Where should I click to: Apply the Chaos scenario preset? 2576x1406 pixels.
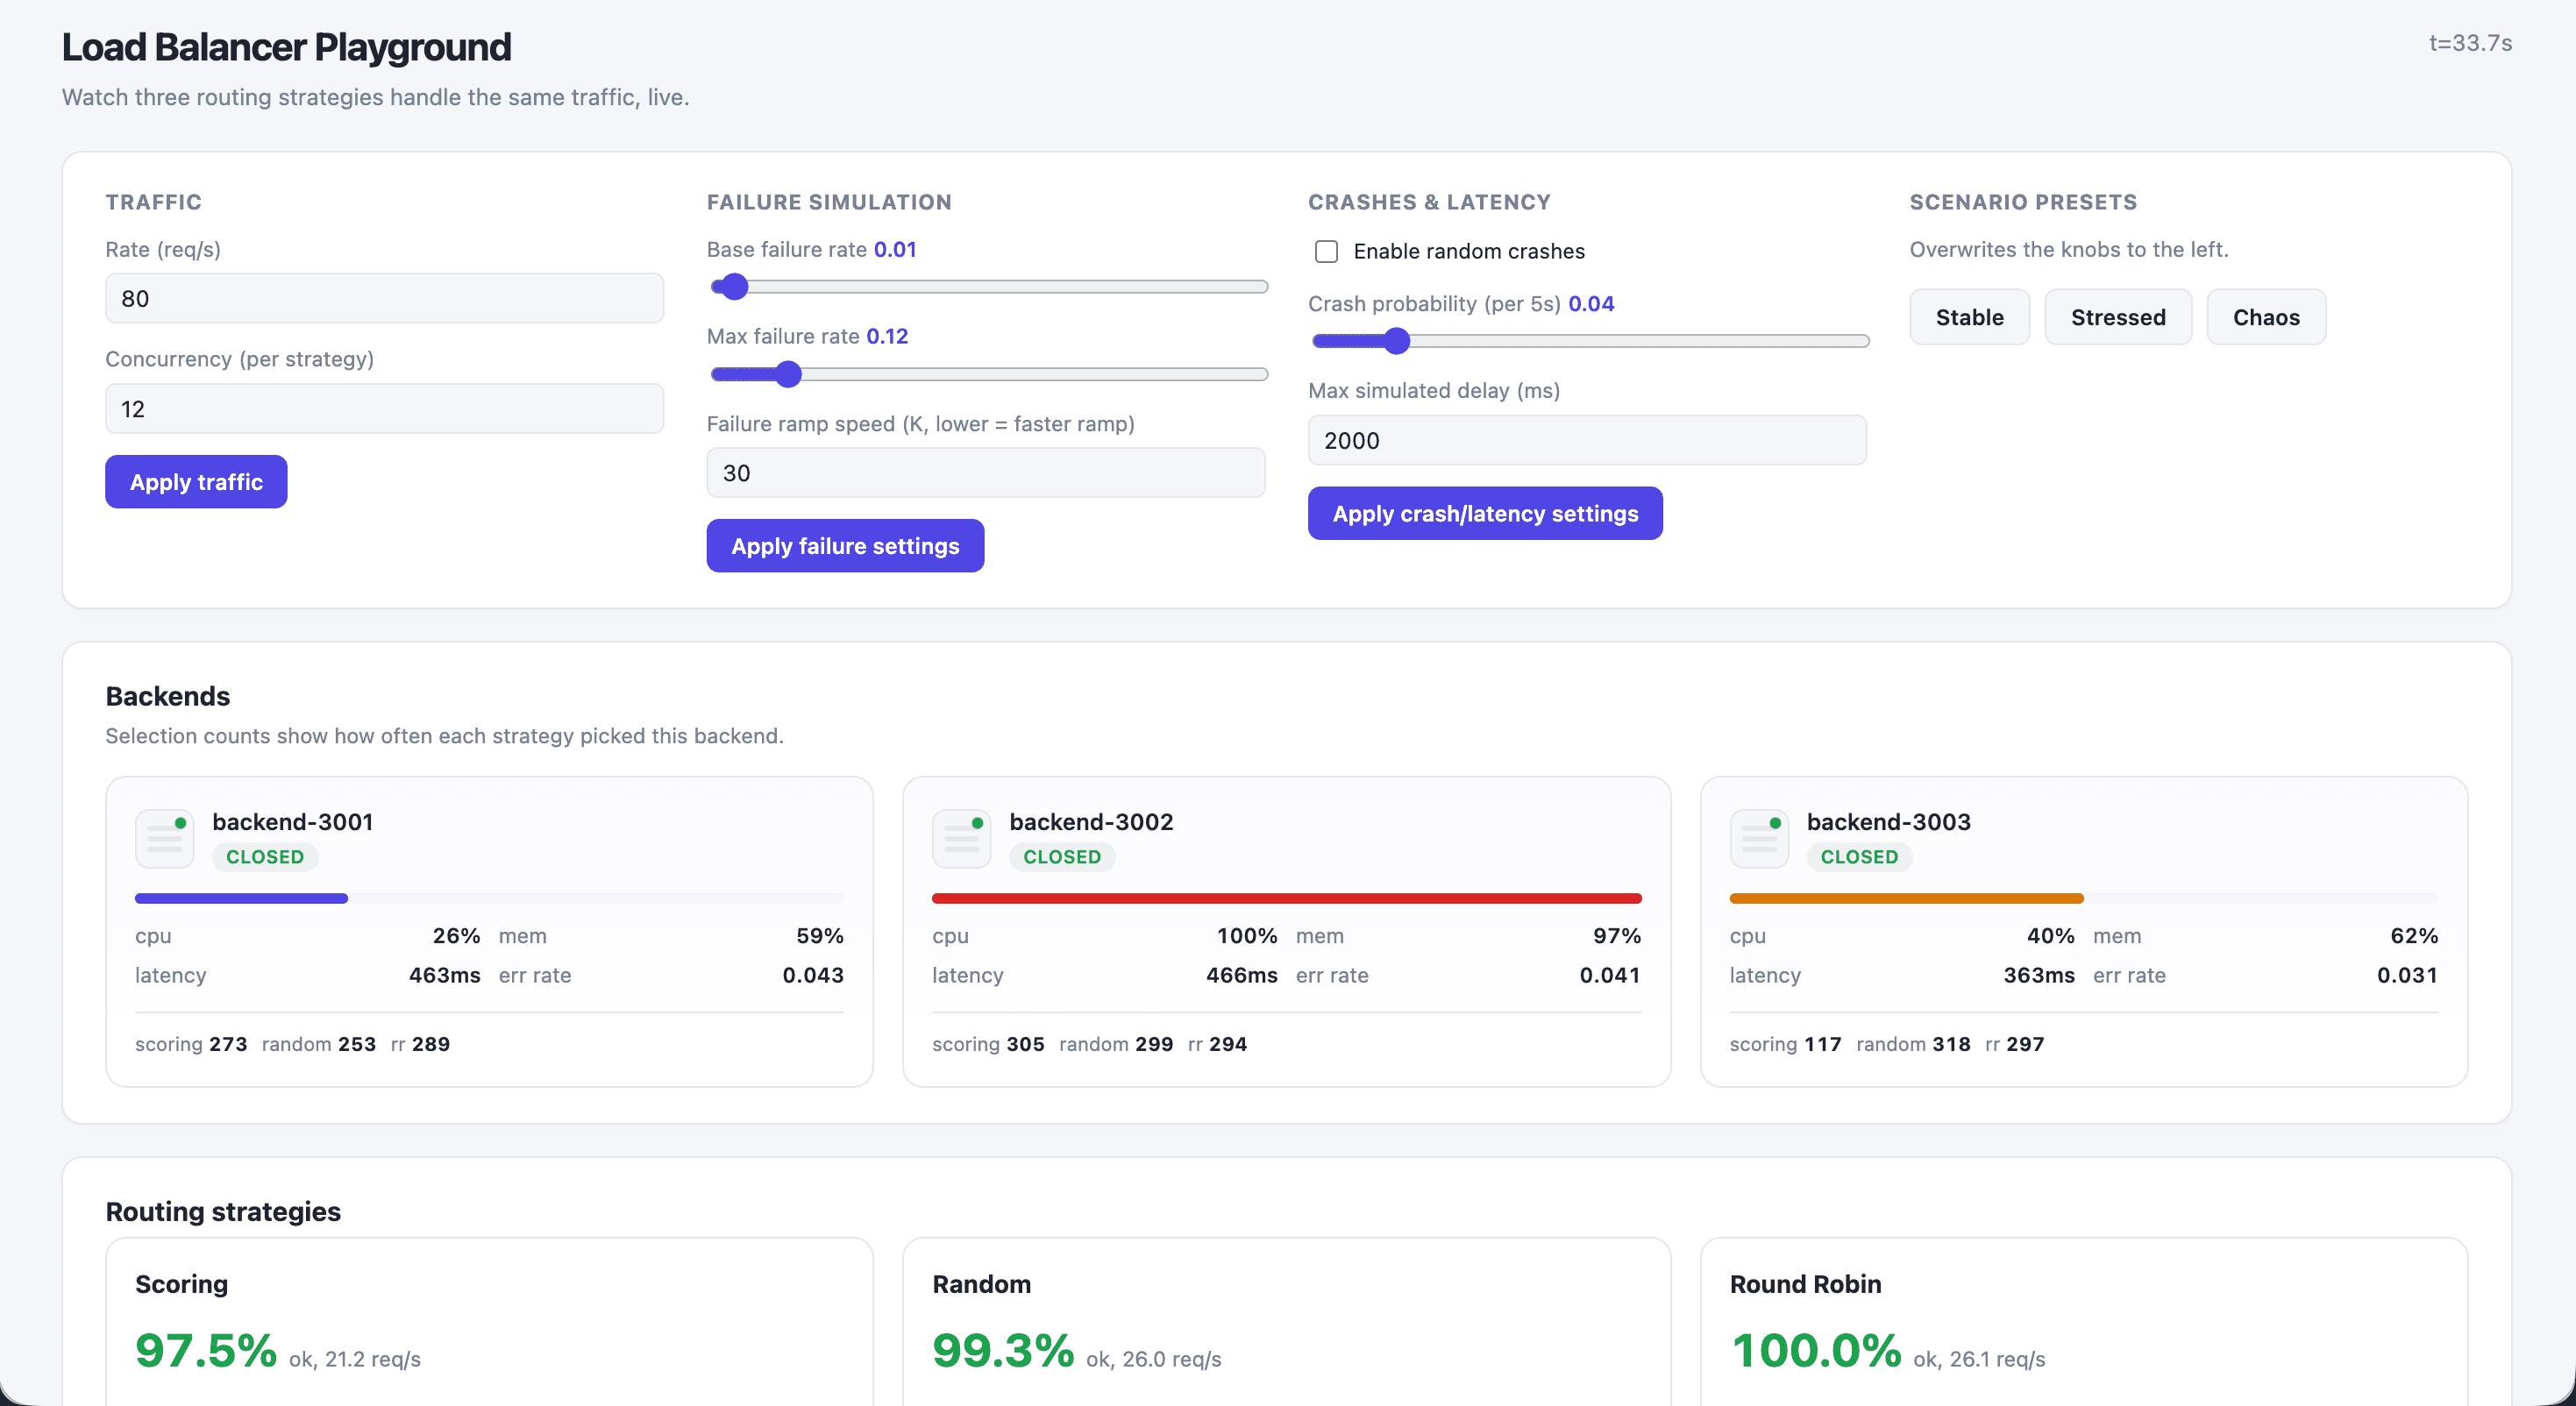(2266, 317)
